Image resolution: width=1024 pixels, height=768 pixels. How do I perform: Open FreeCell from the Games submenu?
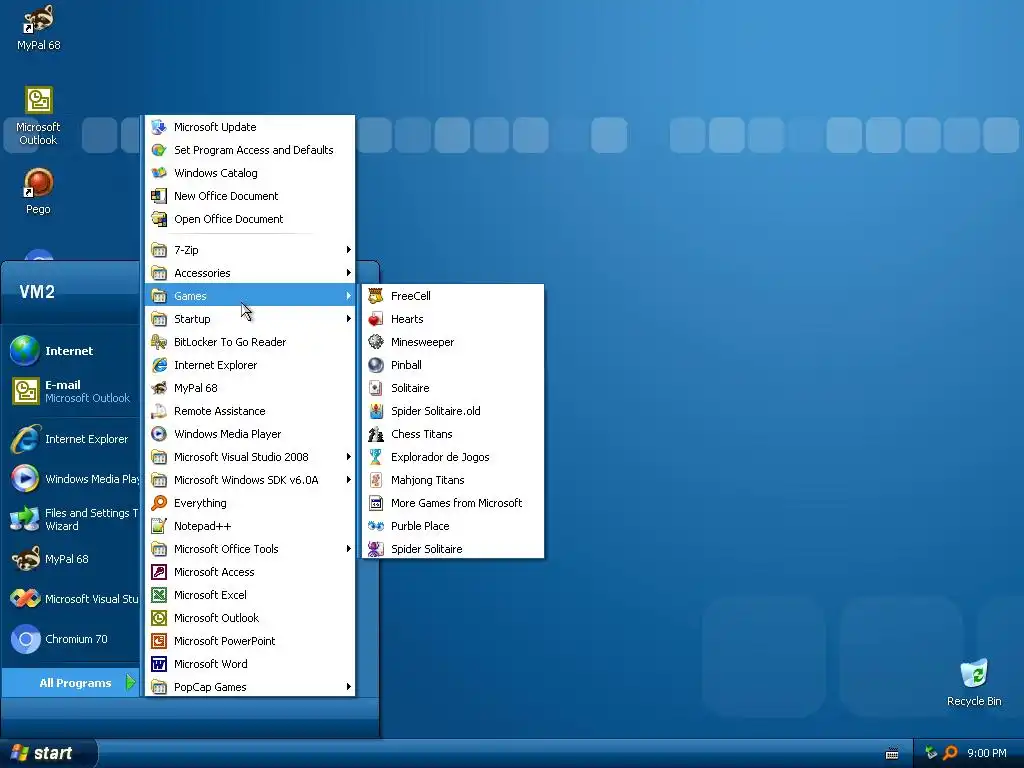pos(453,296)
